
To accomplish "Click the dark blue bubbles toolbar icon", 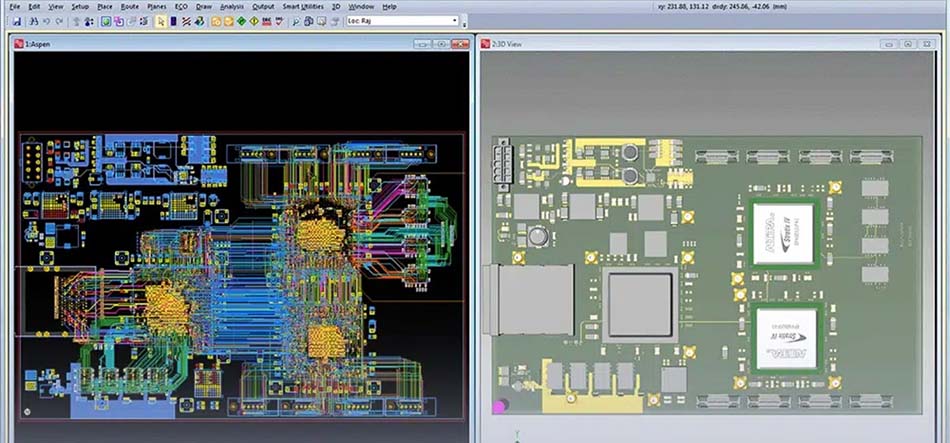I will tap(89, 21).
